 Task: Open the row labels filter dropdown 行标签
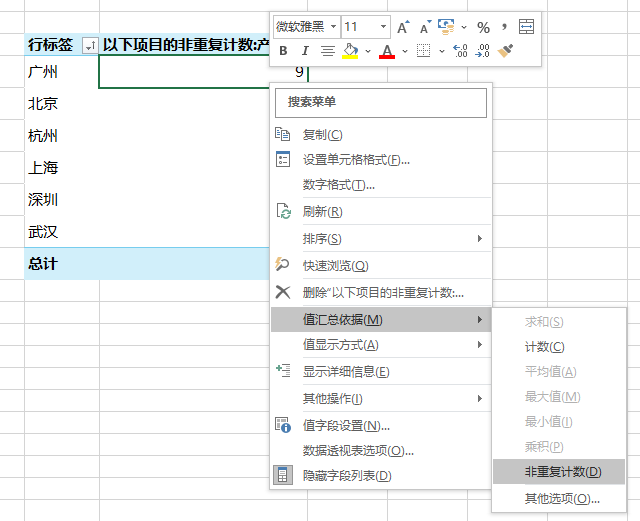[90, 45]
